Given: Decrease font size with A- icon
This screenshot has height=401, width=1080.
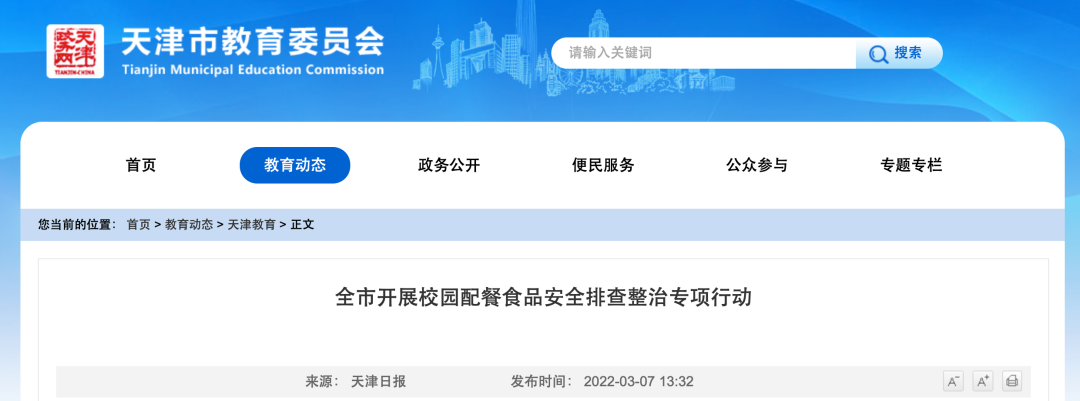Looking at the screenshot, I should [953, 381].
